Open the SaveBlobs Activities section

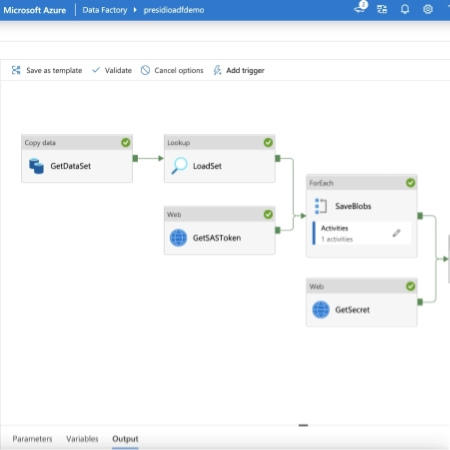362,233
